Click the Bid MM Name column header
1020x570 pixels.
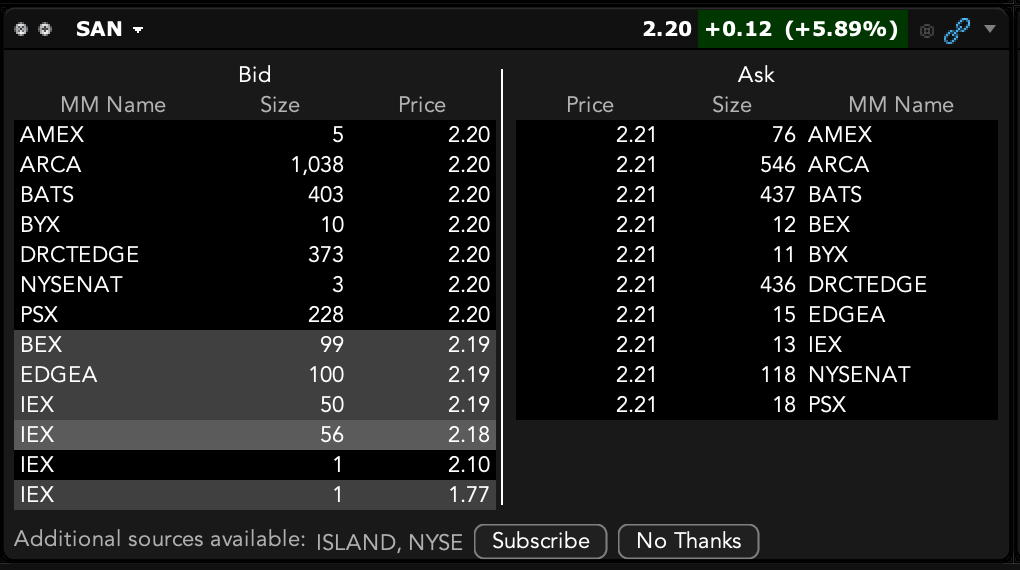tap(113, 105)
